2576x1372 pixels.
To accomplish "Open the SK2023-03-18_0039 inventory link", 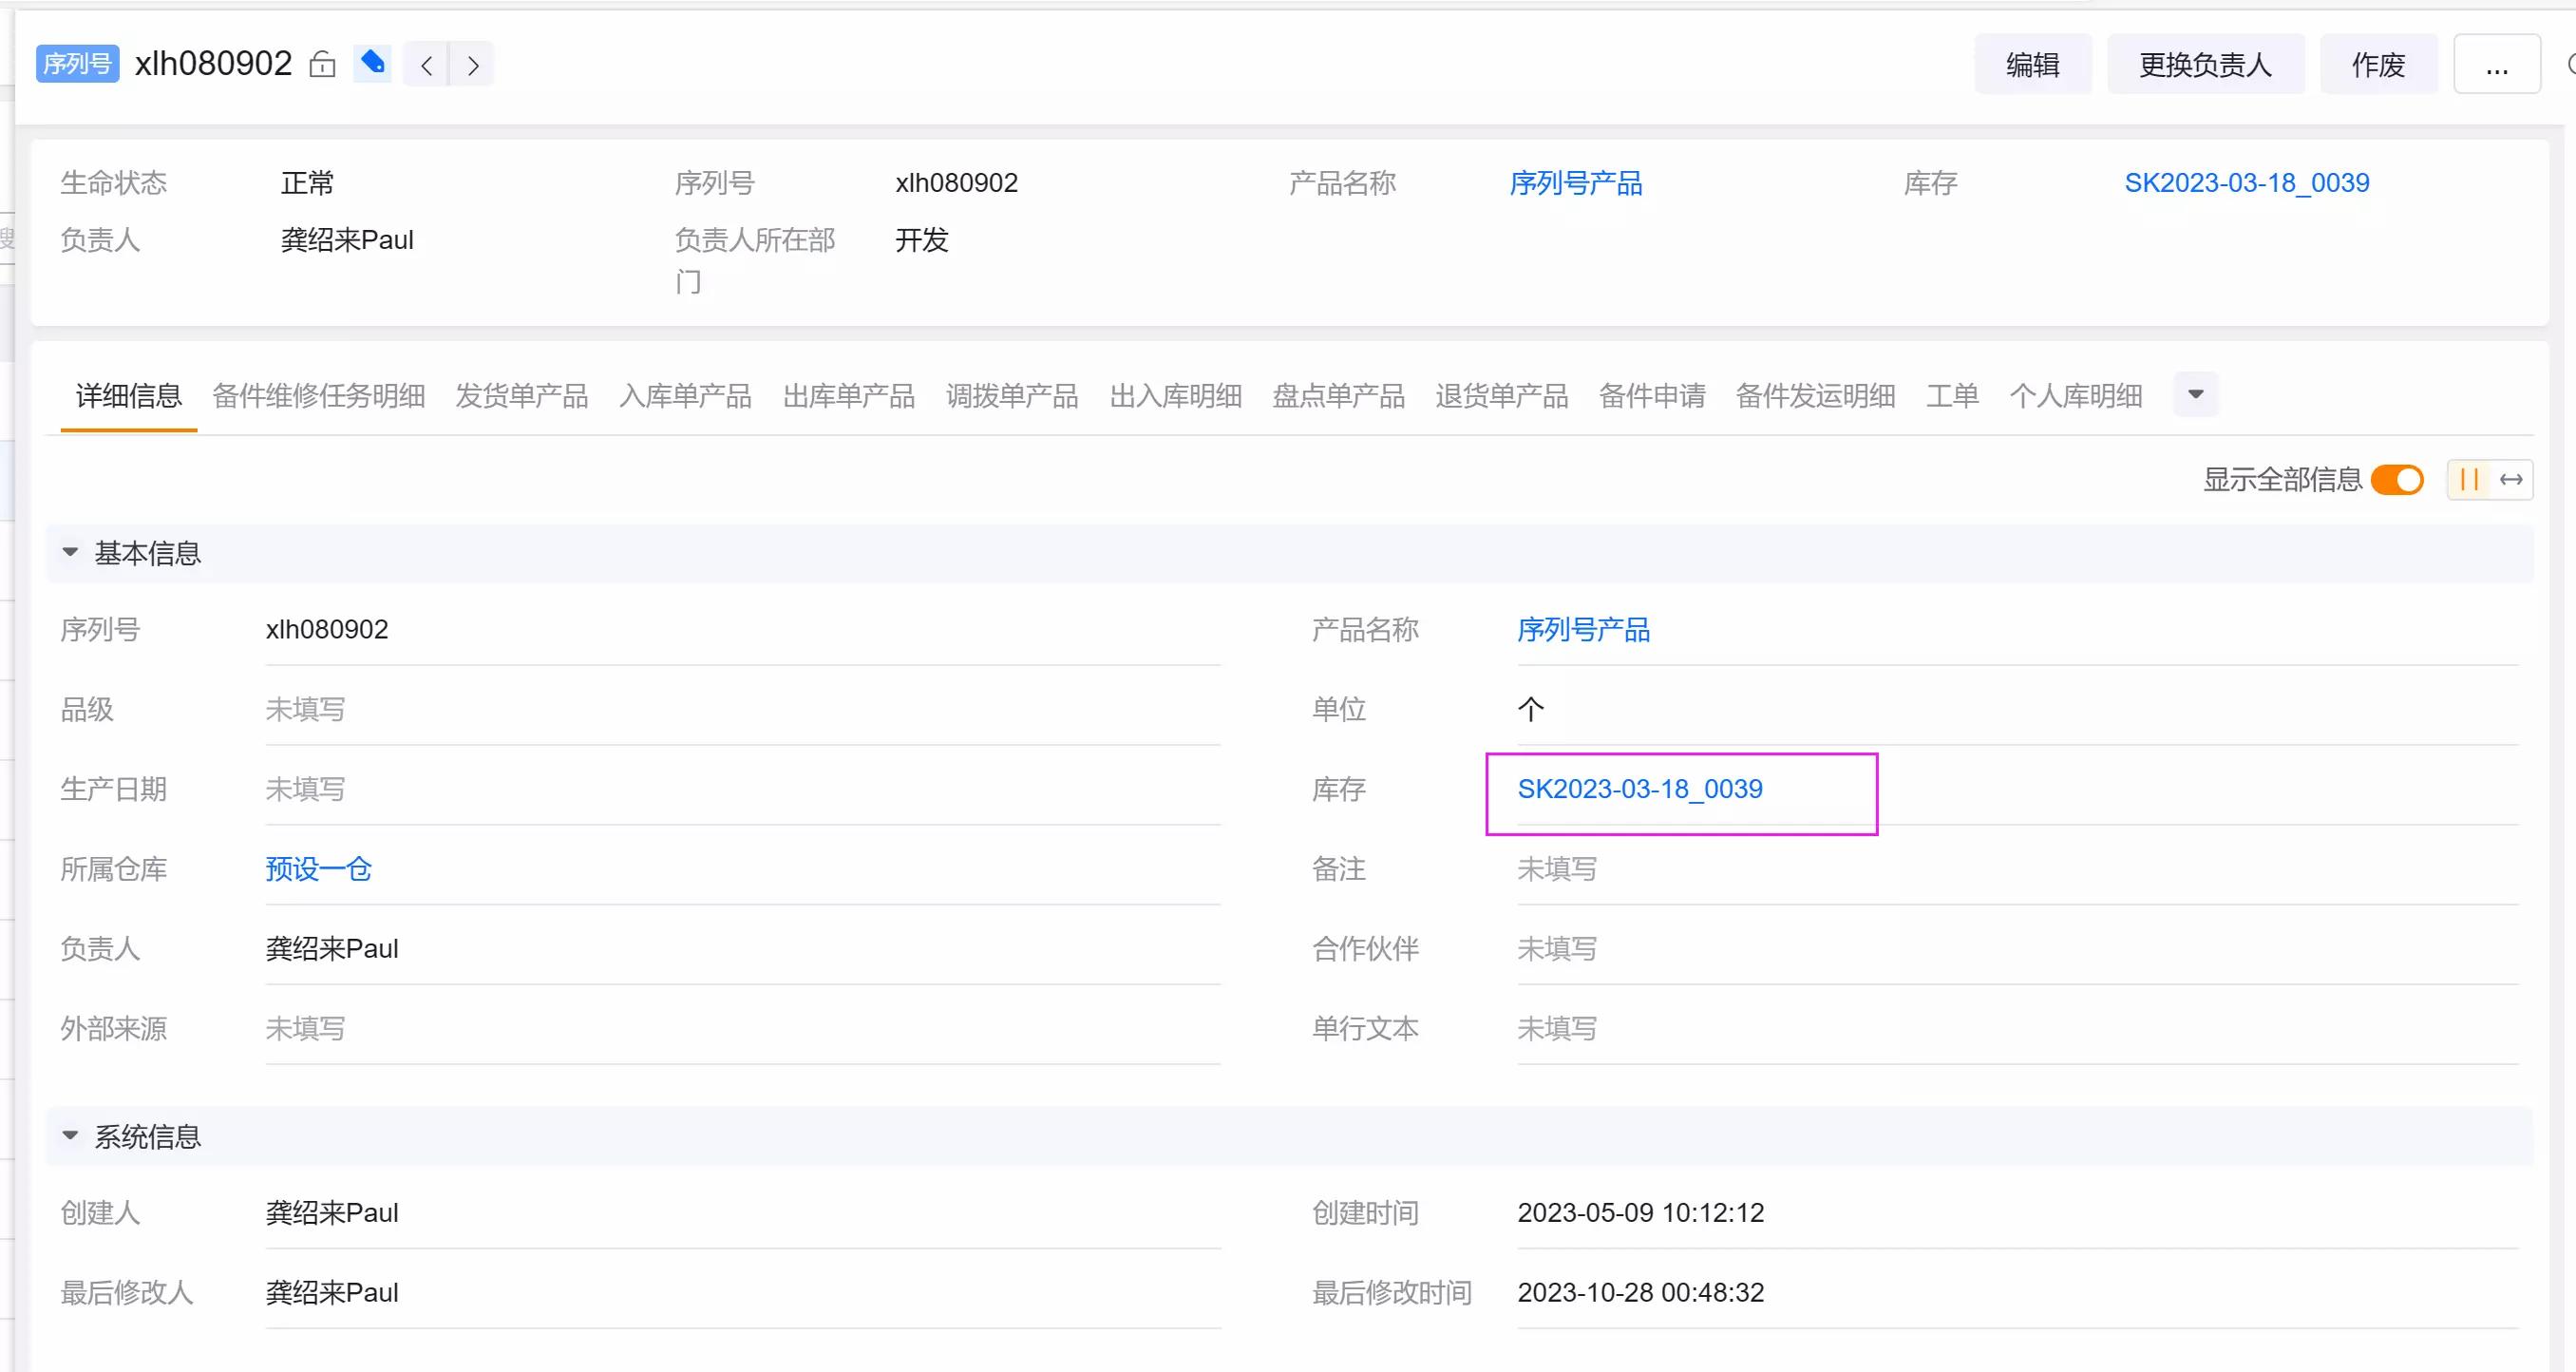I will 1640,788.
